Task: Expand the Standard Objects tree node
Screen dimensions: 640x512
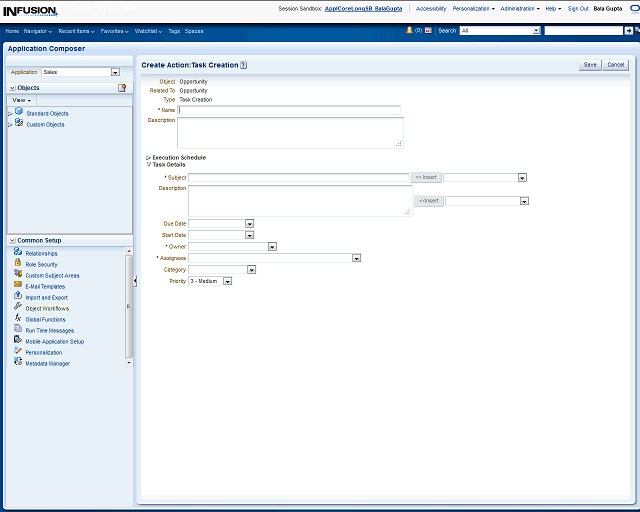Action: coord(10,113)
